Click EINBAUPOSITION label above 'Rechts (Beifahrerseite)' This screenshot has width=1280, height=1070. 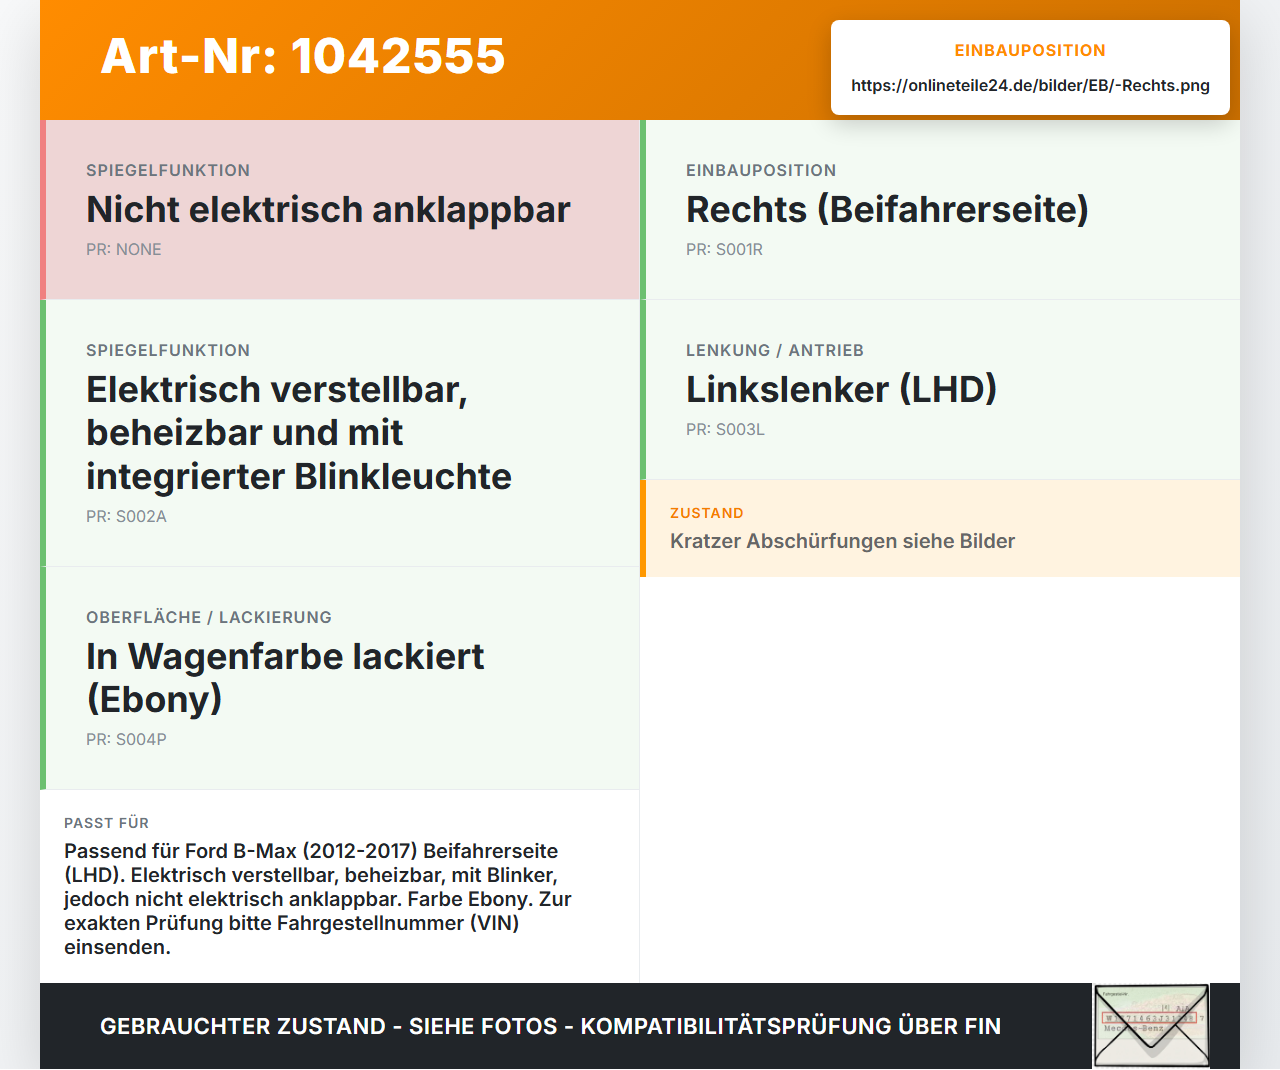[x=761, y=171]
